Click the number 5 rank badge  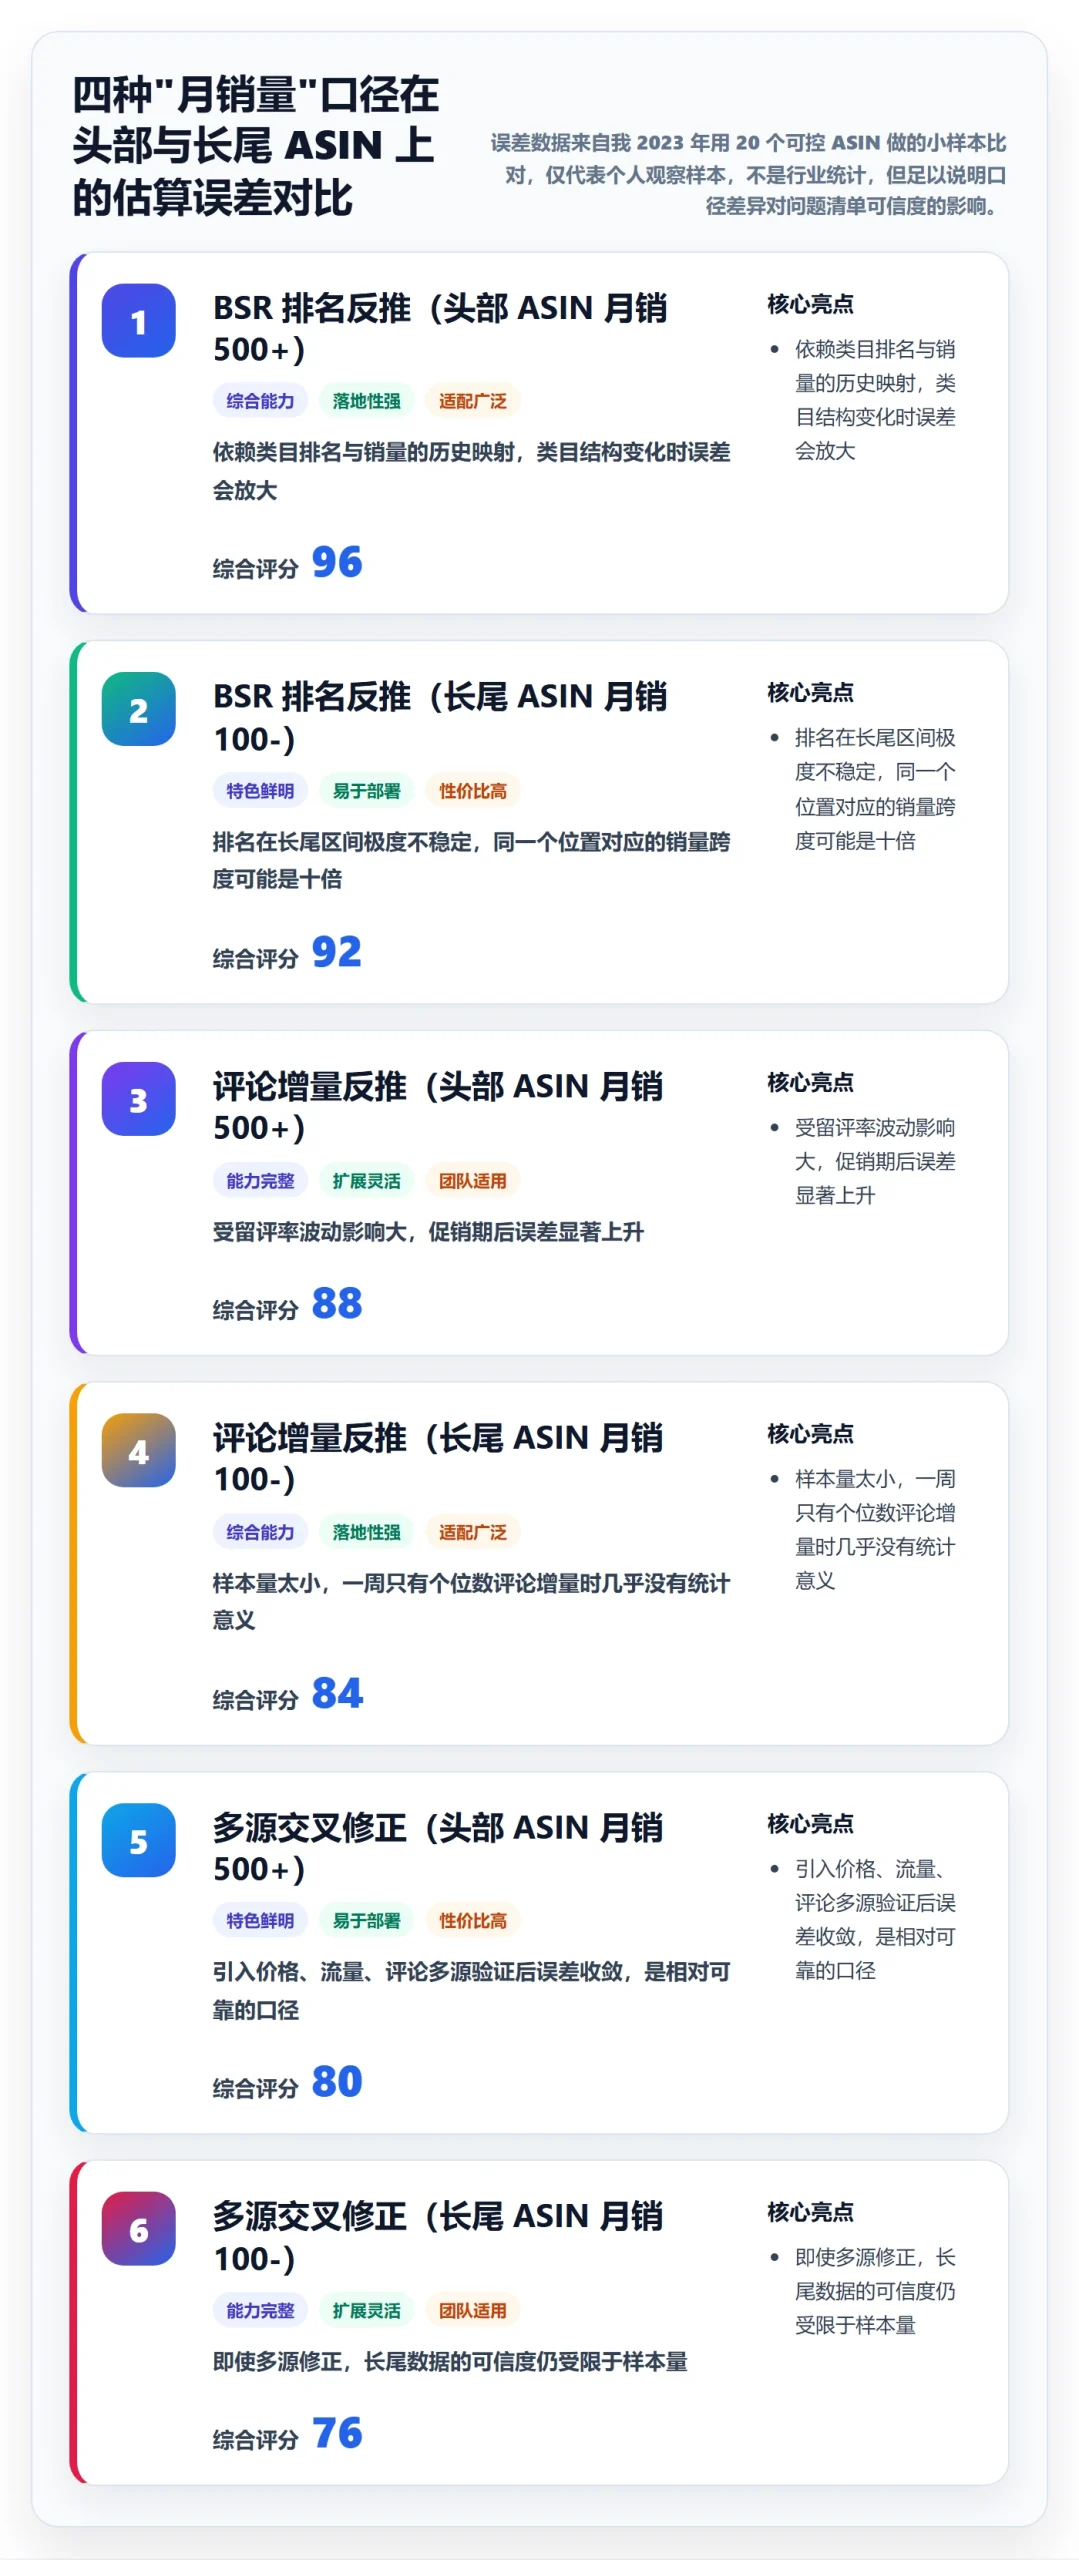pyautogui.click(x=139, y=1841)
